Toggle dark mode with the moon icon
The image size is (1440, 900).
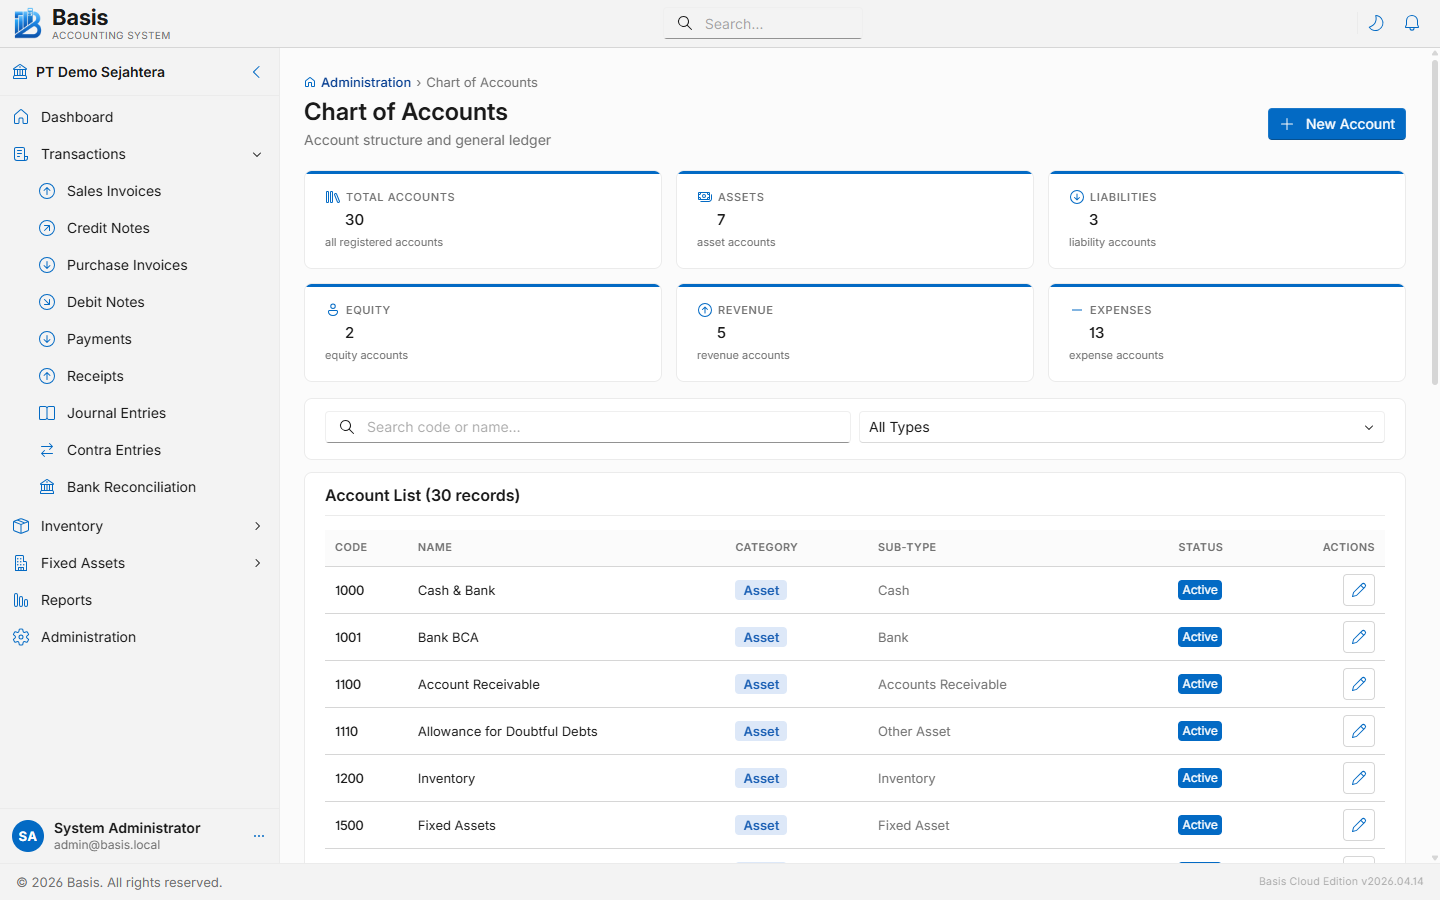click(1376, 22)
